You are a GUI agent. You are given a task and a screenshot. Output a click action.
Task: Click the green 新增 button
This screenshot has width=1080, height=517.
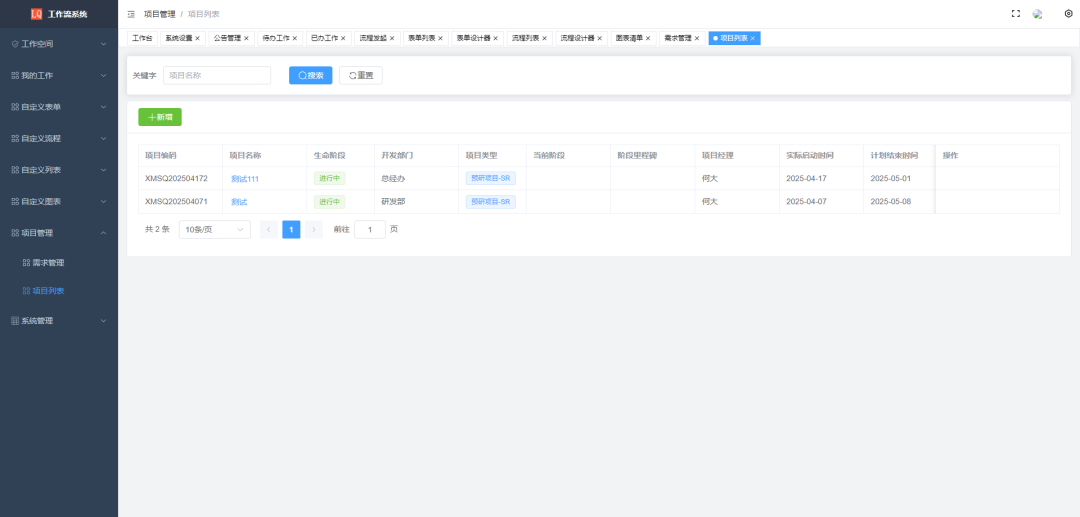[x=160, y=118]
